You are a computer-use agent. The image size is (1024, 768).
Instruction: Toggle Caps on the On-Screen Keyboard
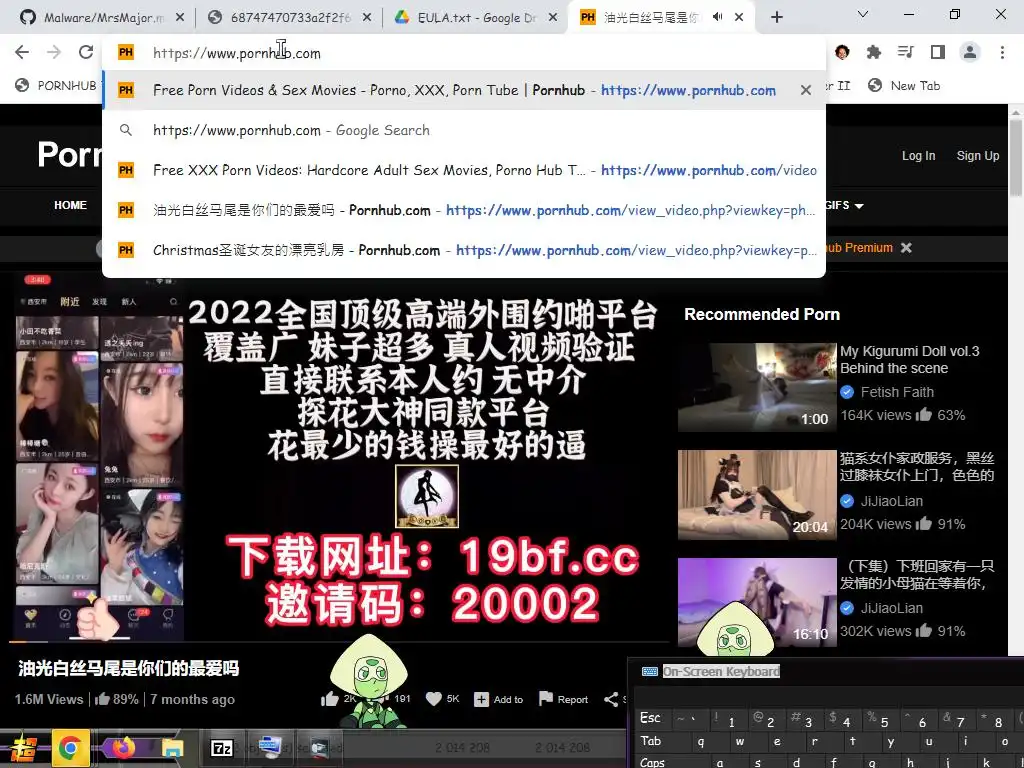652,762
